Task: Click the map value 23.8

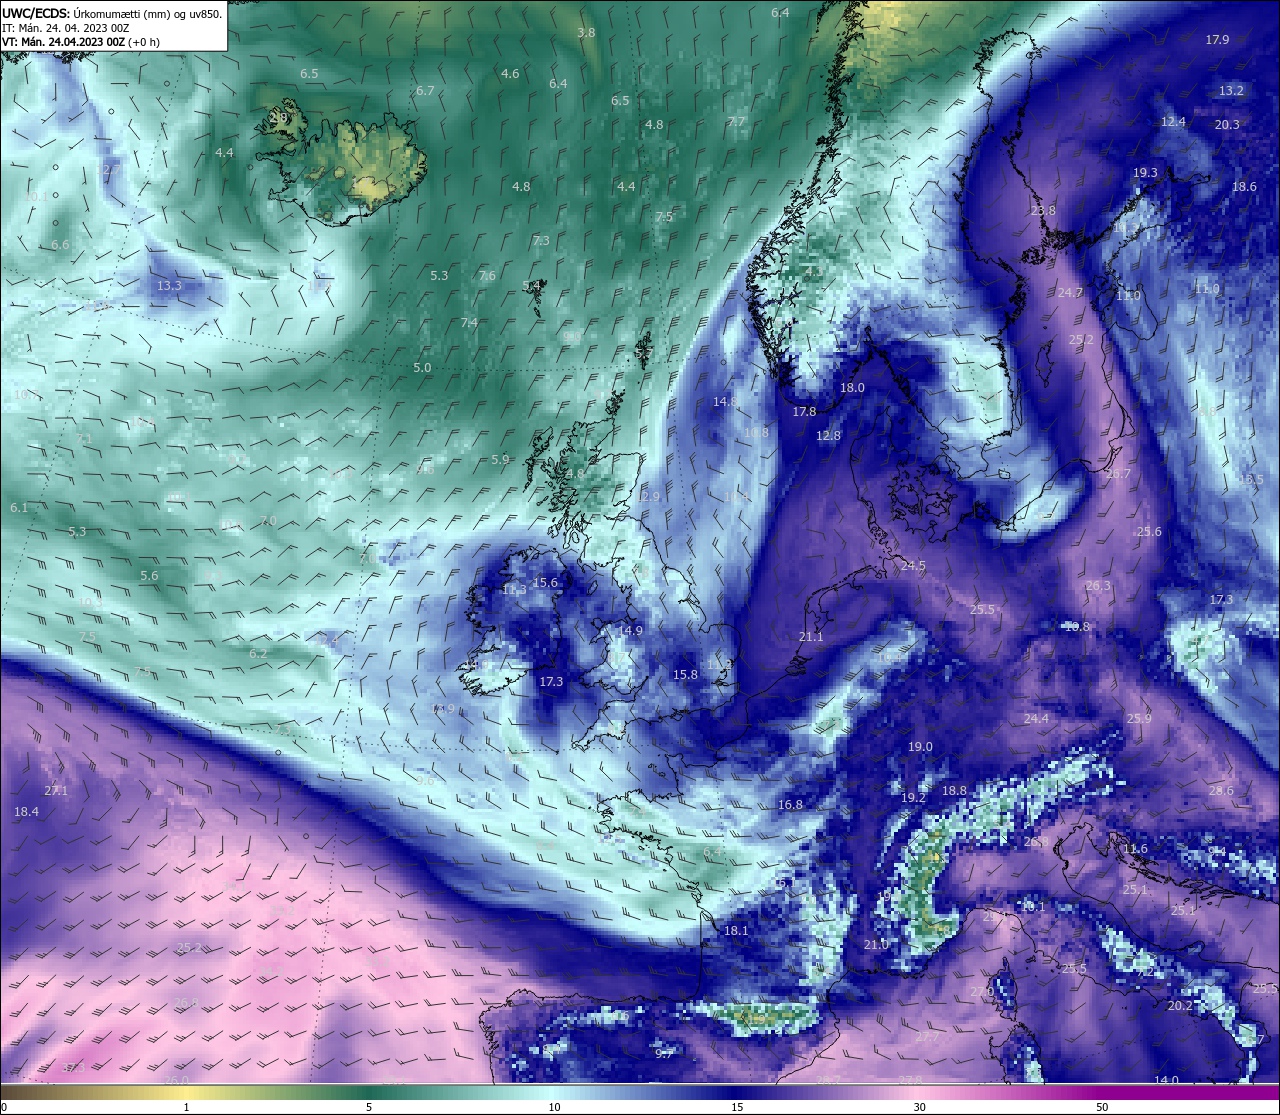Action: [1043, 211]
